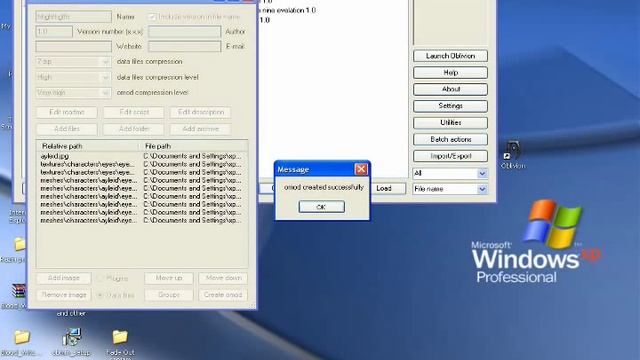Click the Launch Oblivion button
The image size is (640, 360).
click(x=450, y=56)
